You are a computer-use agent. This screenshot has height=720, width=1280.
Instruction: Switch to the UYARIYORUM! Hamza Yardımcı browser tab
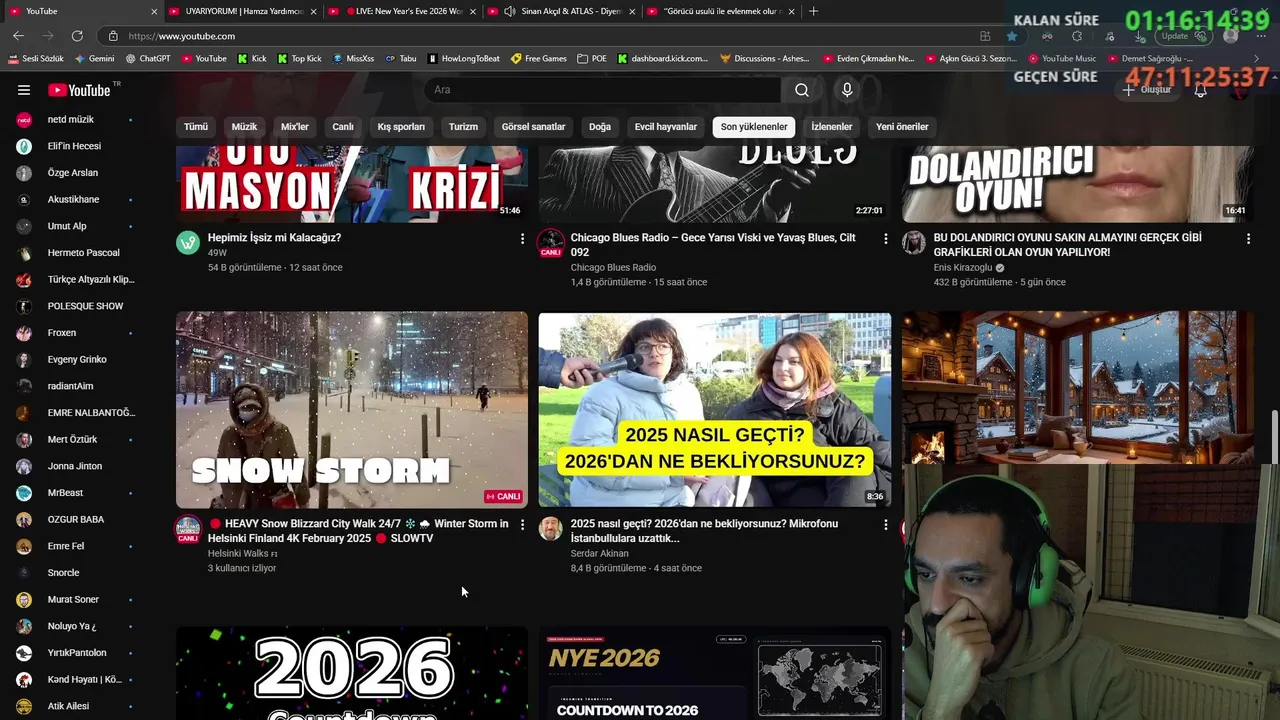tap(243, 11)
